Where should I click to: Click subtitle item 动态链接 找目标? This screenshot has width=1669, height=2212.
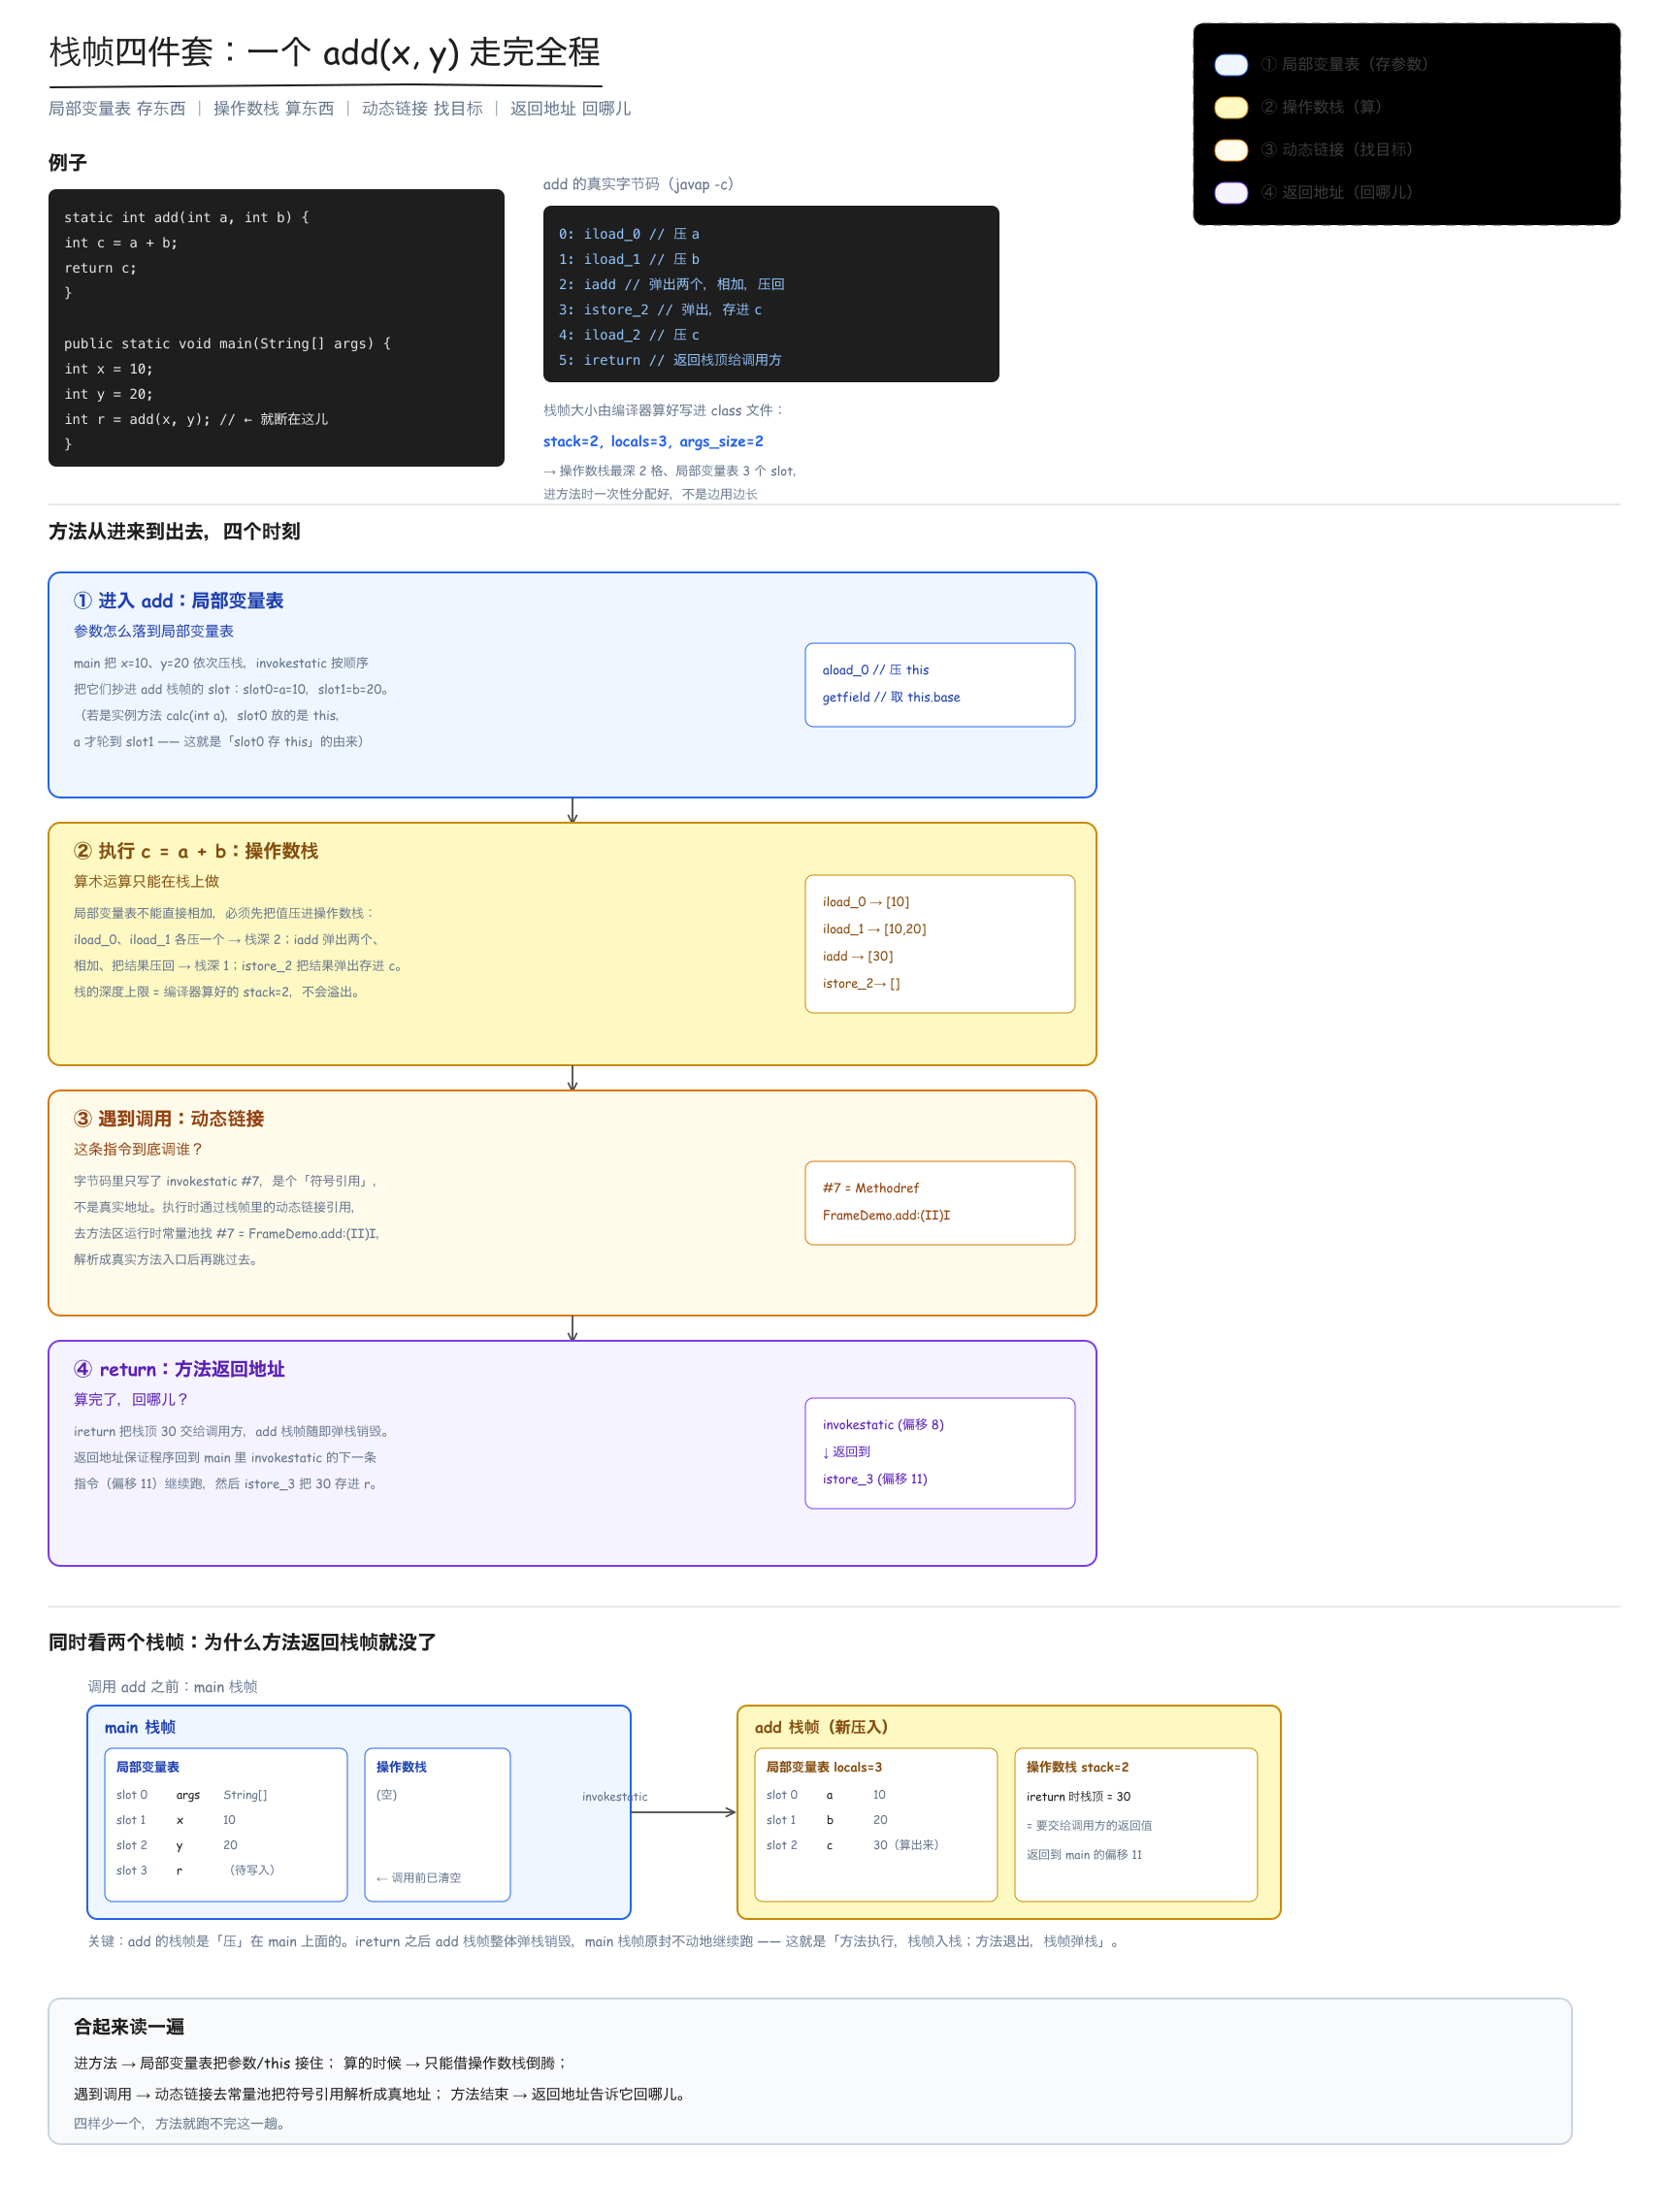(422, 109)
